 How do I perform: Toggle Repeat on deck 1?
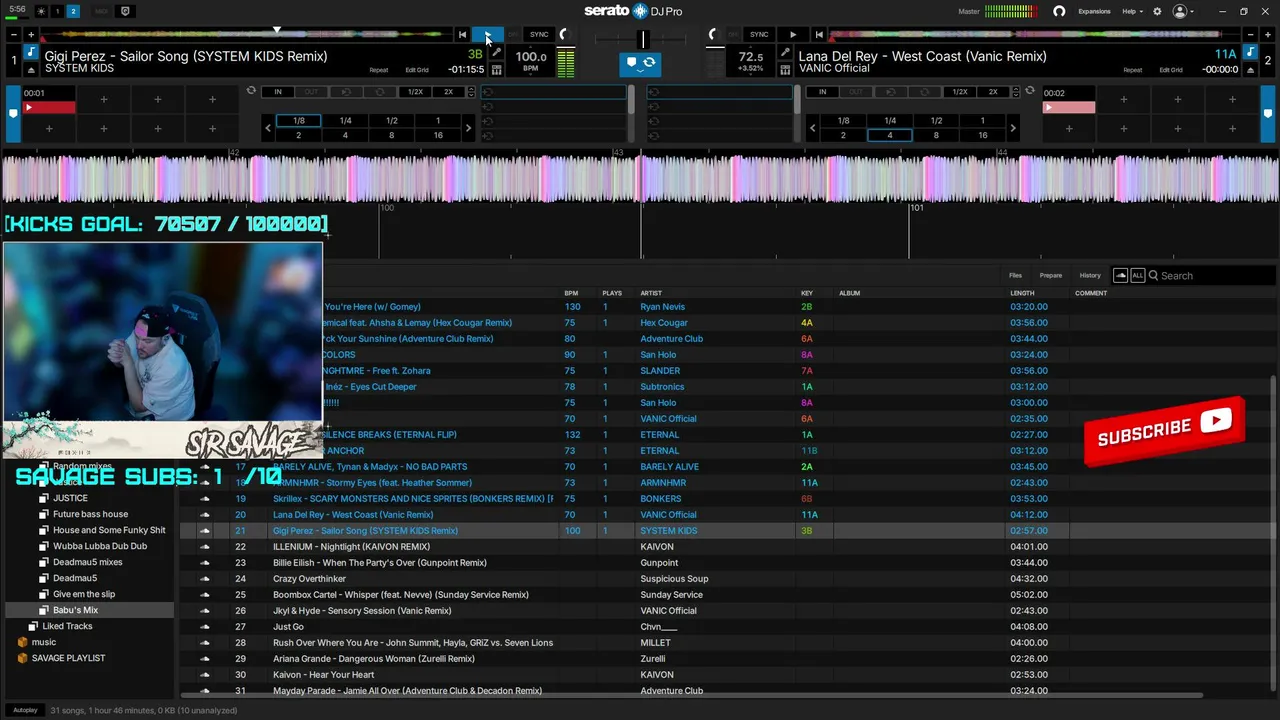[378, 70]
